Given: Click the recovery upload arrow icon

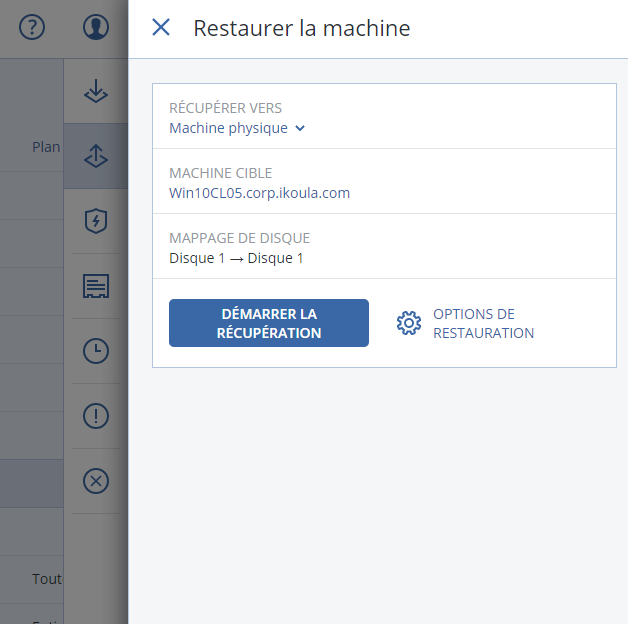Looking at the screenshot, I should [96, 156].
